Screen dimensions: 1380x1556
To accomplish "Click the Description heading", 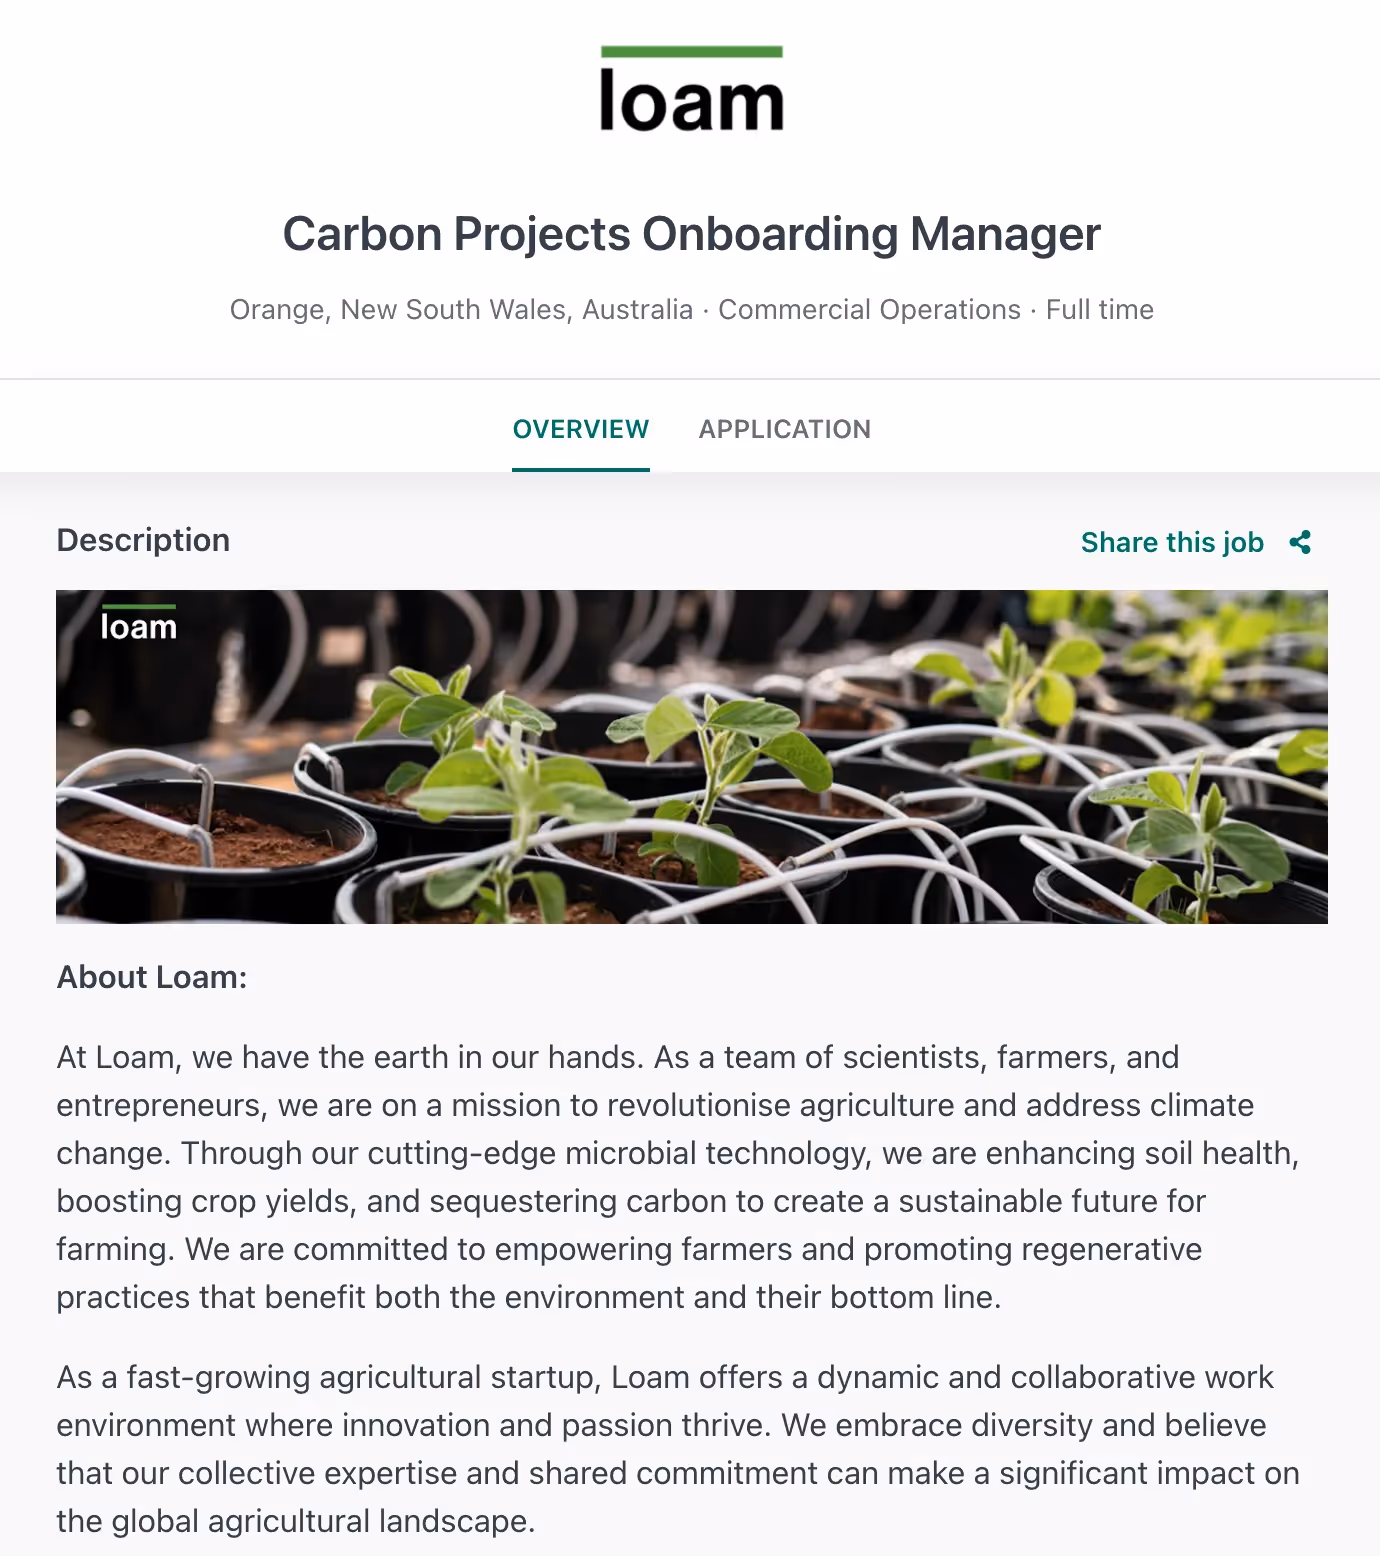I will pos(143,539).
